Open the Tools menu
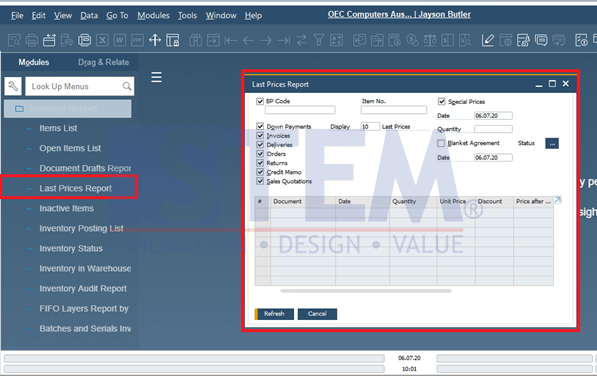Screen dimensions: 597x376 point(187,16)
